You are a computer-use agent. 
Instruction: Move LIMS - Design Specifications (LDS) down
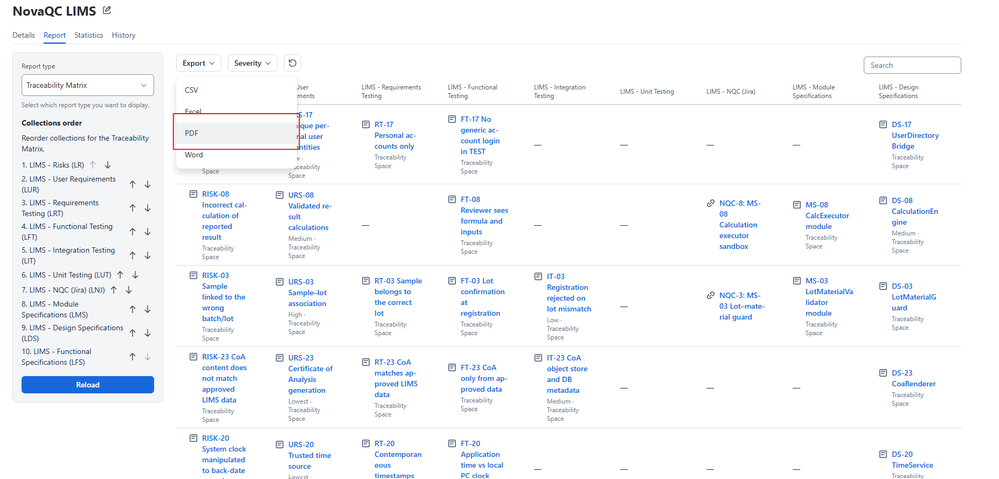(x=148, y=332)
